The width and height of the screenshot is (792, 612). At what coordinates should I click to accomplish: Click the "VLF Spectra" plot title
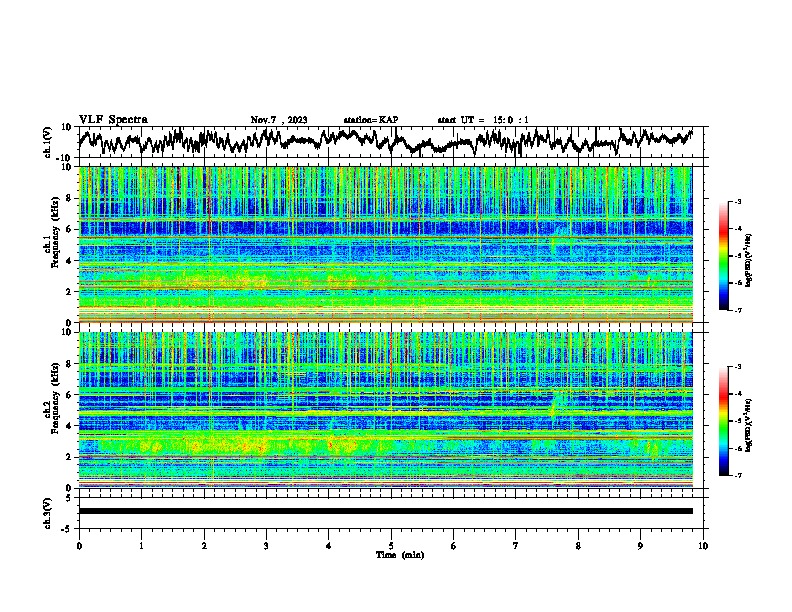tap(113, 120)
